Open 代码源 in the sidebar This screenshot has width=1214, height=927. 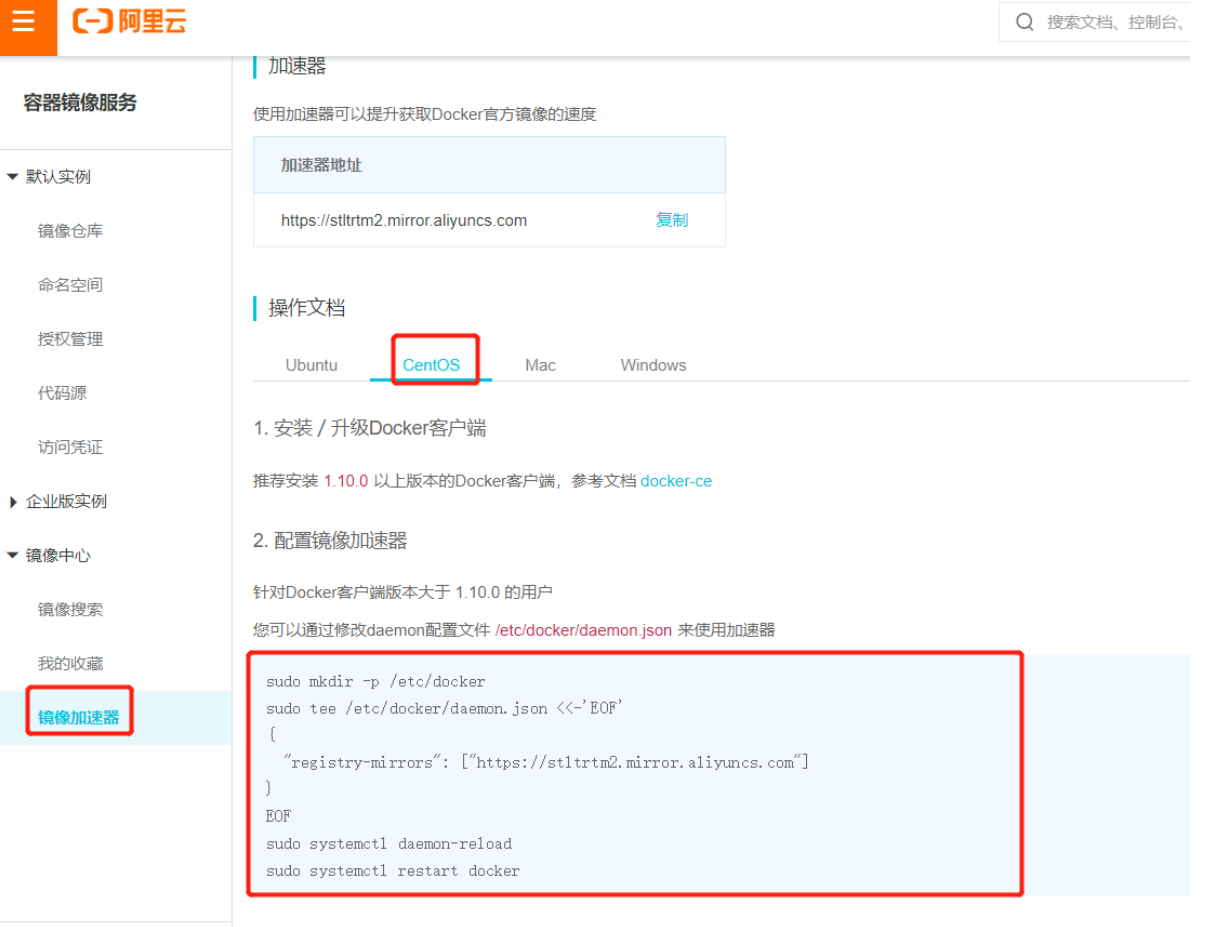pyautogui.click(x=62, y=393)
